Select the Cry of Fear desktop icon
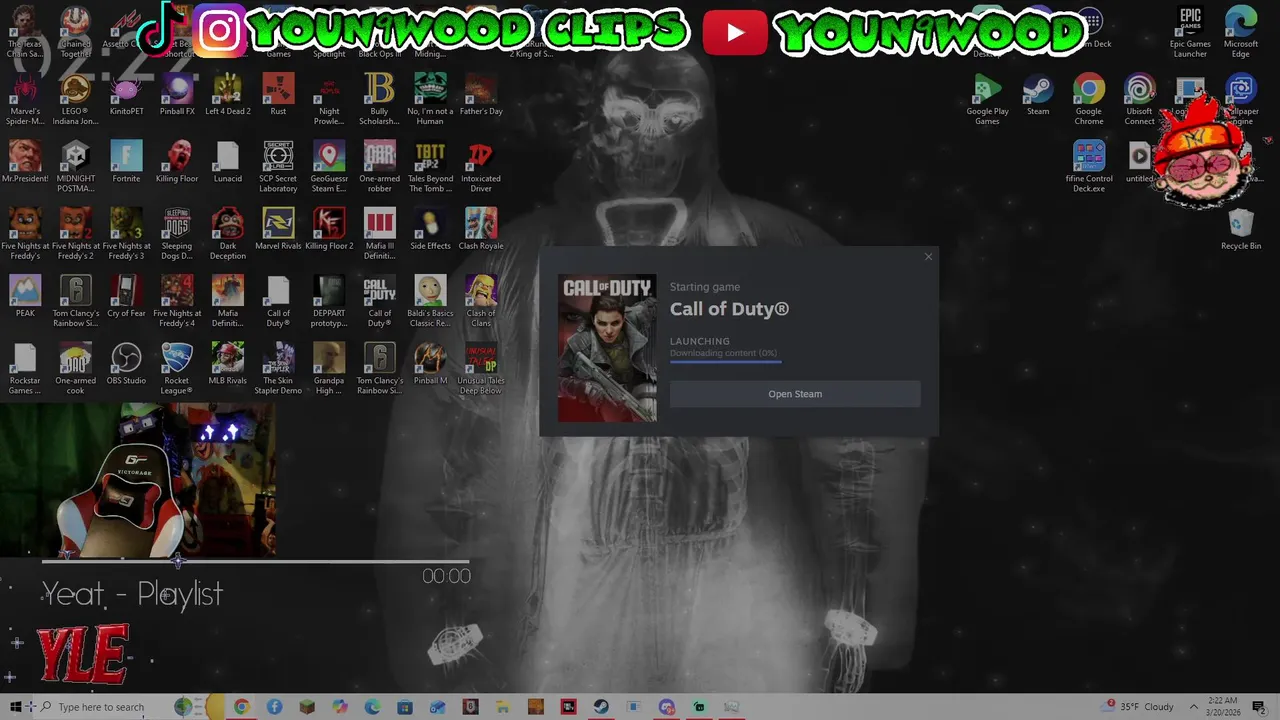This screenshot has height=720, width=1280. point(126,296)
